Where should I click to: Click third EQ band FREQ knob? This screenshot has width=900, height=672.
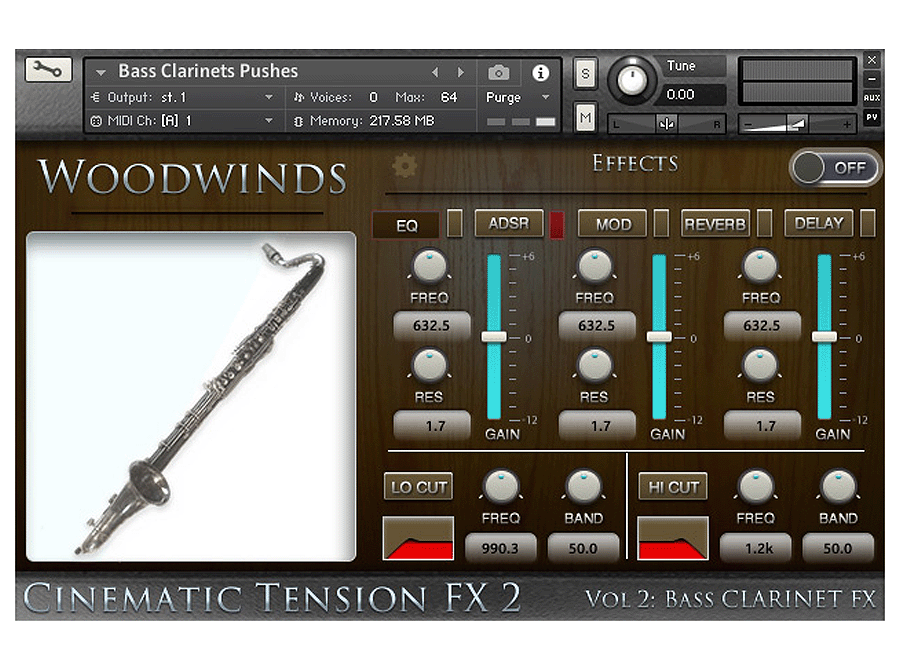tap(759, 266)
